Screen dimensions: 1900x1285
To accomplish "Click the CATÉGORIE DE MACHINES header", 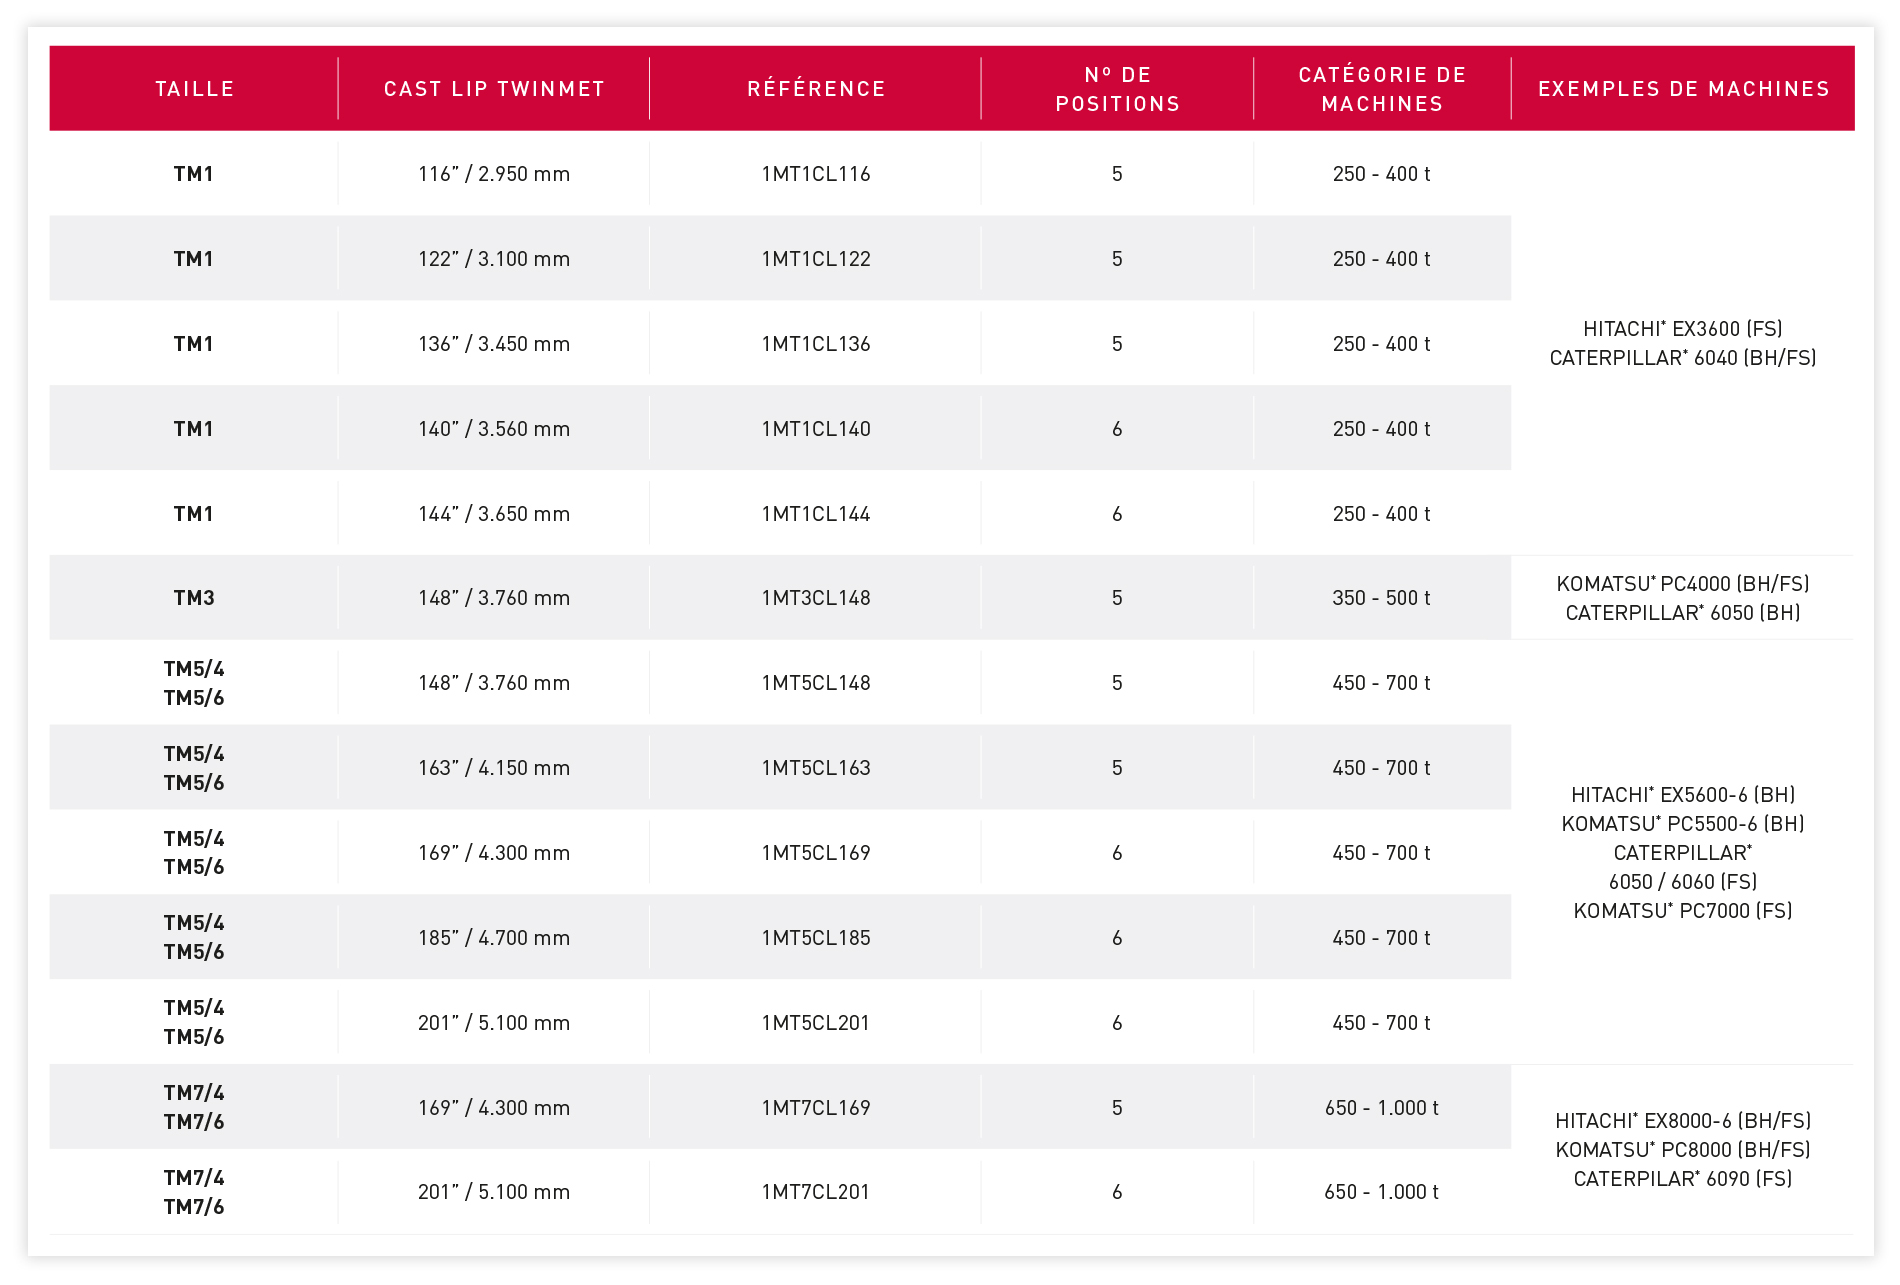I will [x=1381, y=89].
